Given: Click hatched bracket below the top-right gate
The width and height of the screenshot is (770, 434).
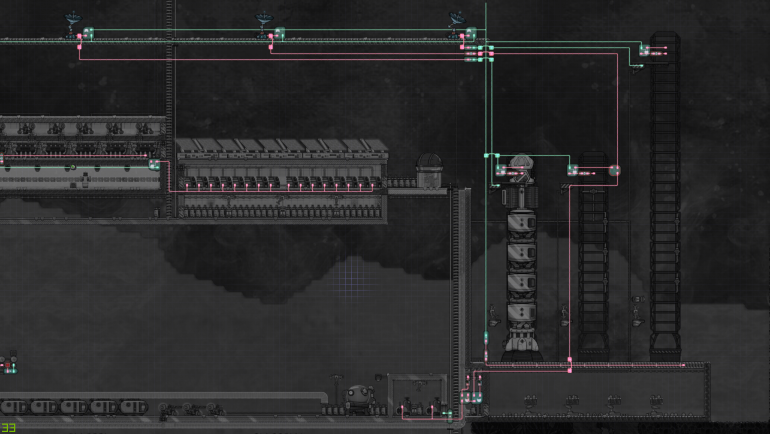Looking at the screenshot, I should pyautogui.click(x=637, y=69).
